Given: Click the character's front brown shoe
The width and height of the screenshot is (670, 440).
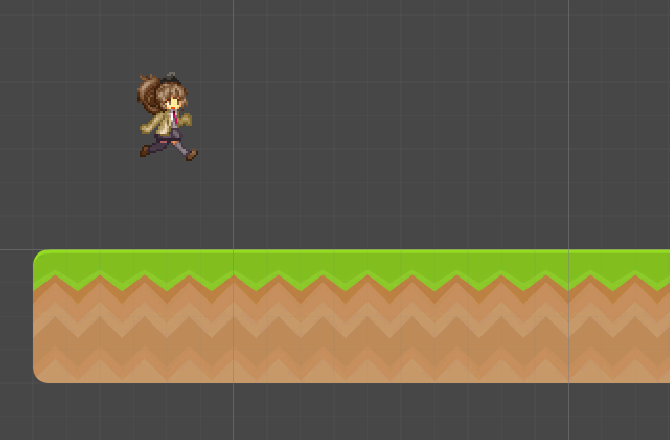Looking at the screenshot, I should pyautogui.click(x=191, y=155).
